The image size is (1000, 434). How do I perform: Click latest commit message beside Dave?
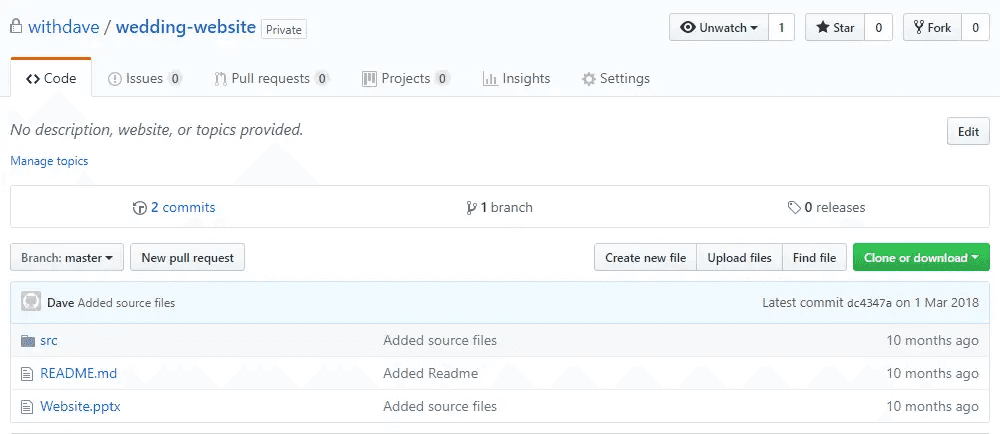click(x=126, y=303)
